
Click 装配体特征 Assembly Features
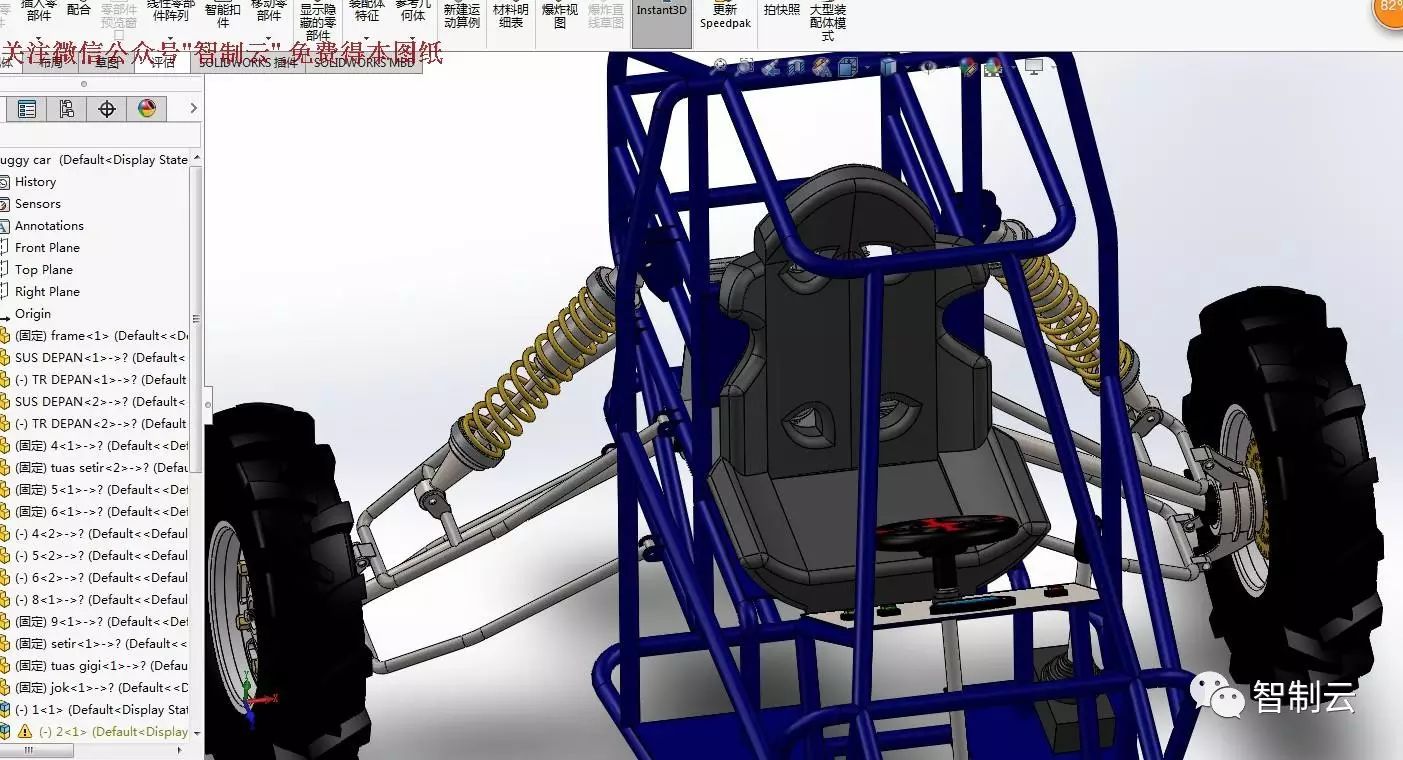367,10
